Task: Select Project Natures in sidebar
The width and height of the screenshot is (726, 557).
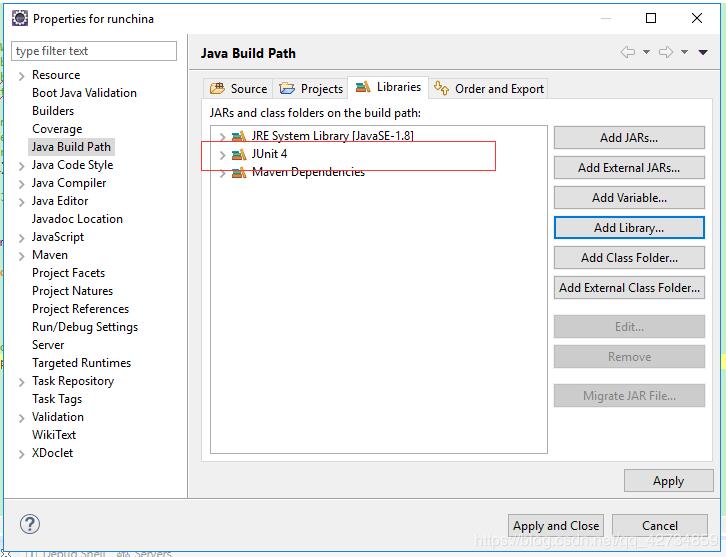Action: (x=72, y=291)
